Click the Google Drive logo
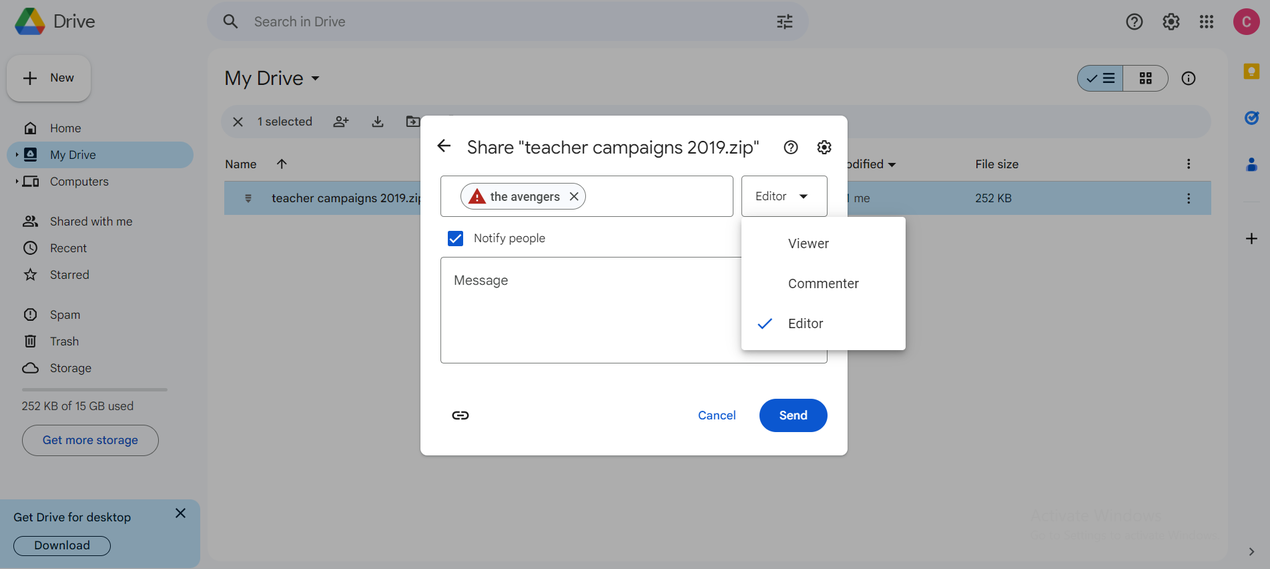This screenshot has width=1270, height=569. point(28,21)
